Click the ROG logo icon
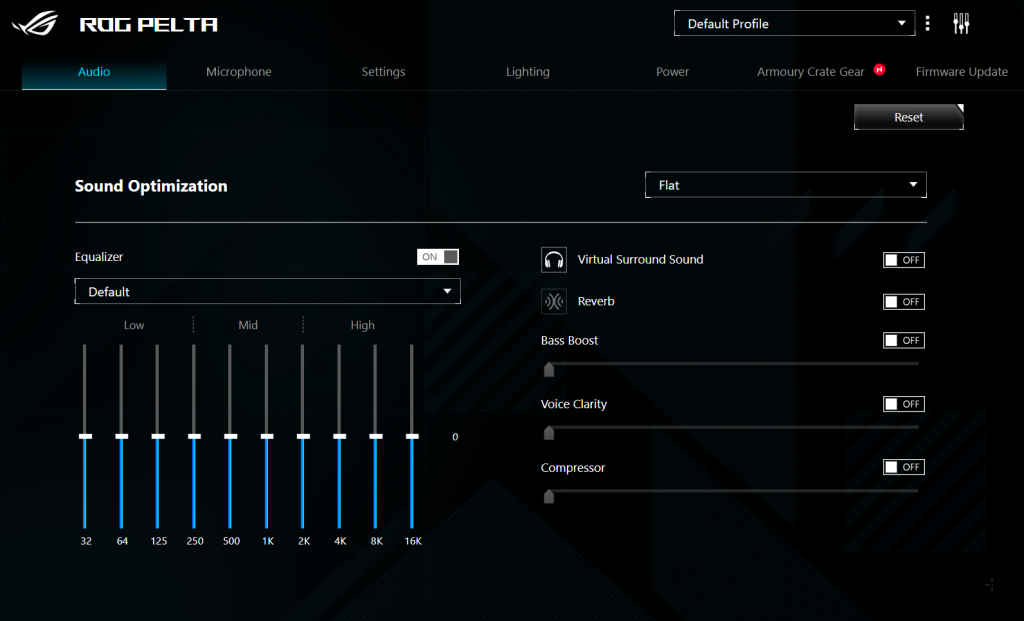 click(x=35, y=24)
